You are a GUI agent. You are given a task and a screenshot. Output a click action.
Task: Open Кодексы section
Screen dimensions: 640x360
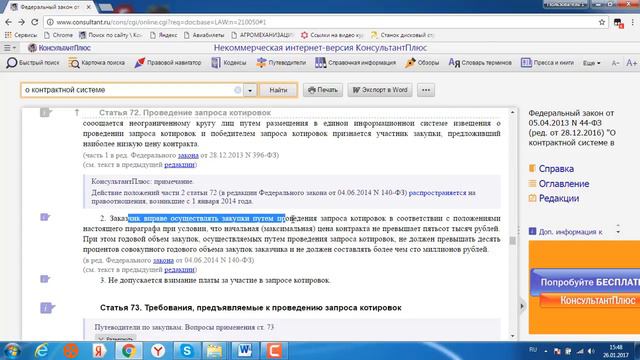[229, 63]
